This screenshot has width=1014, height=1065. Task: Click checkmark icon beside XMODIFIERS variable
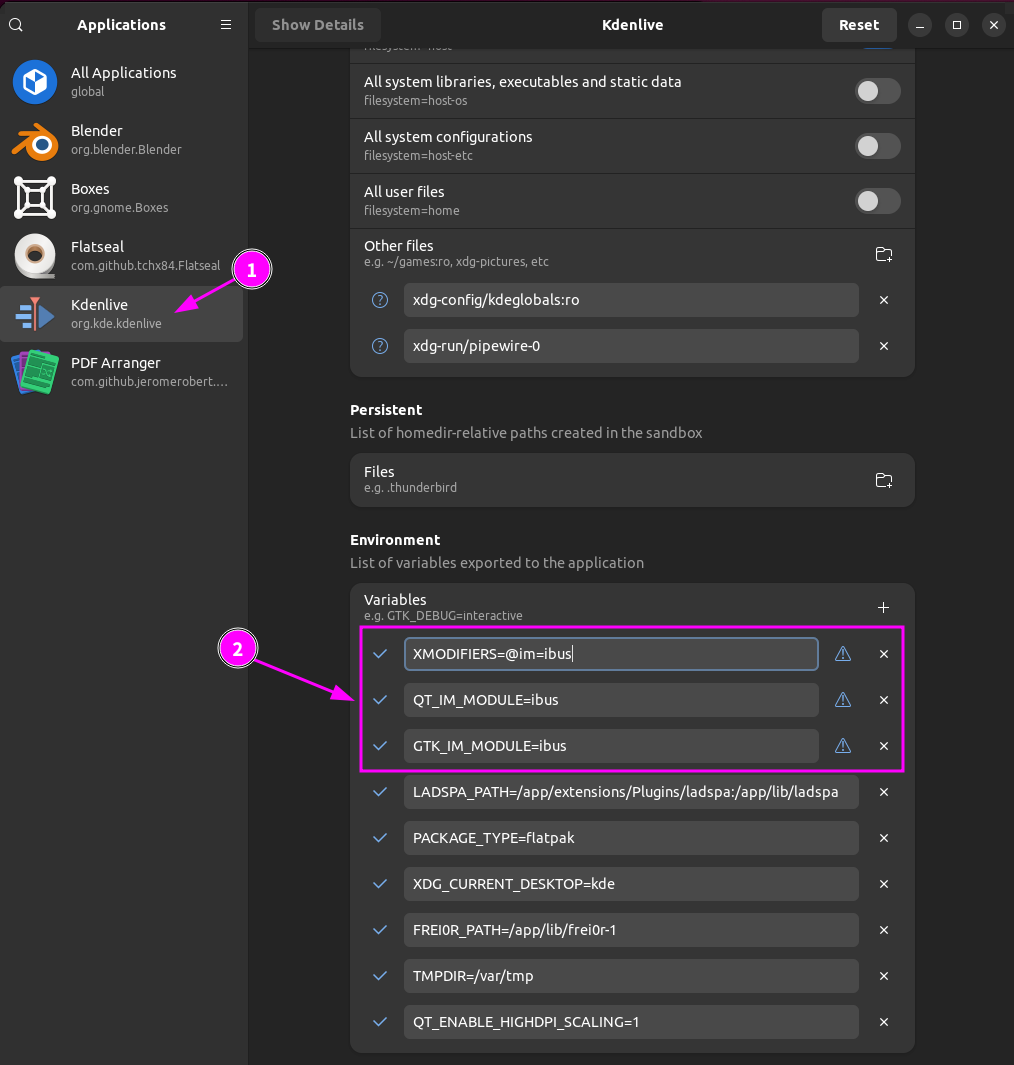[x=380, y=654]
